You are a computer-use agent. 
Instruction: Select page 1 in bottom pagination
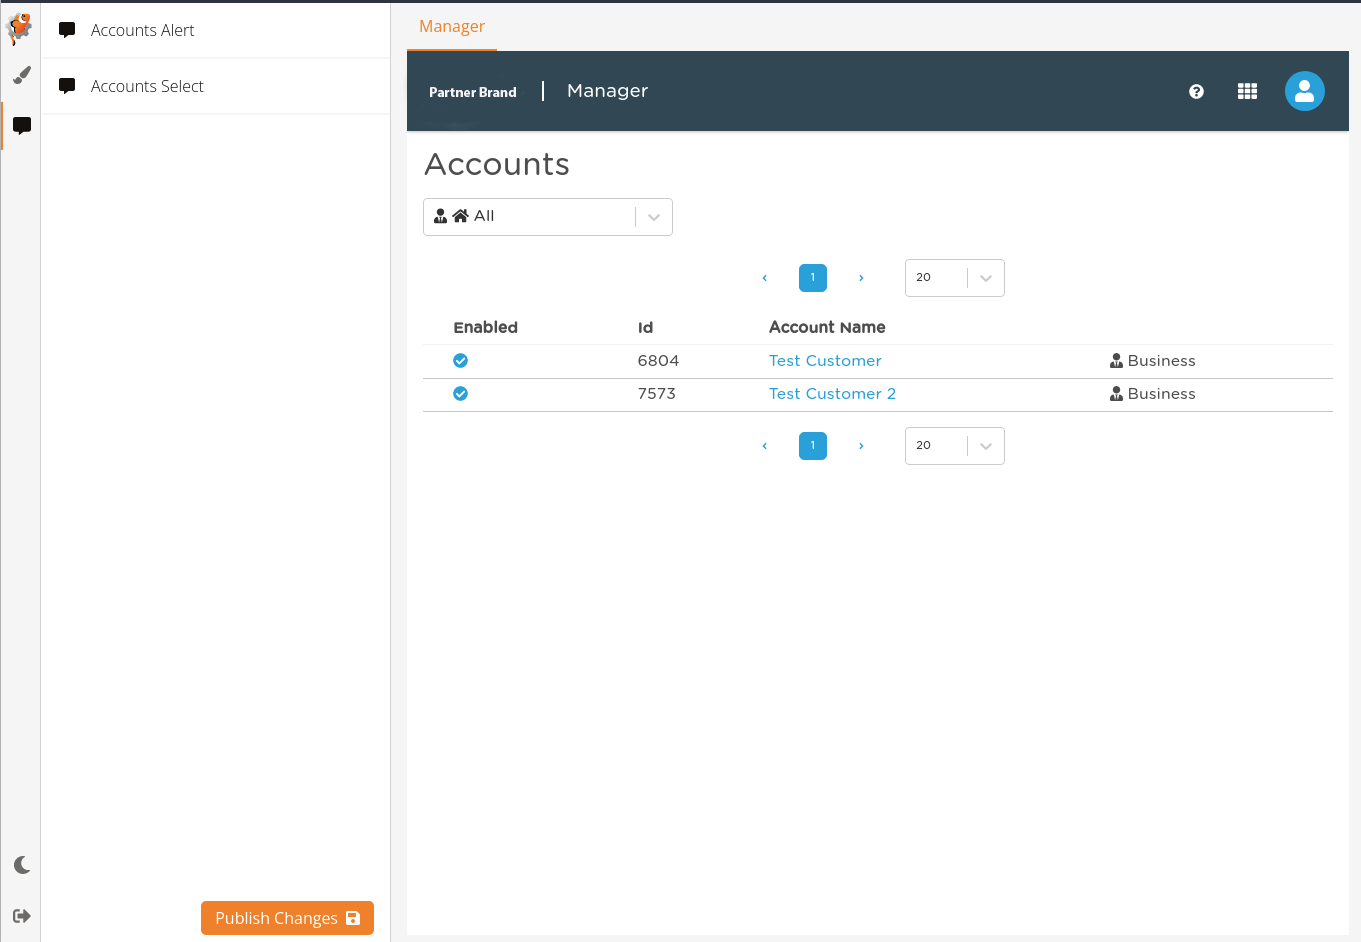tap(813, 446)
